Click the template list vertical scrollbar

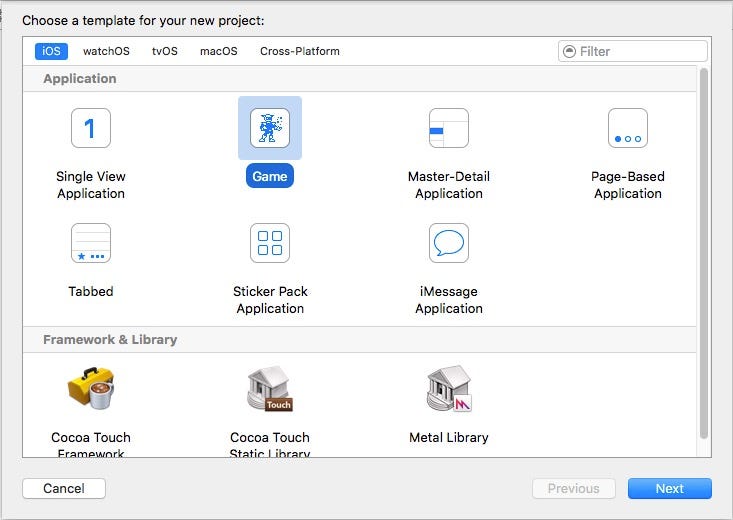[704, 253]
